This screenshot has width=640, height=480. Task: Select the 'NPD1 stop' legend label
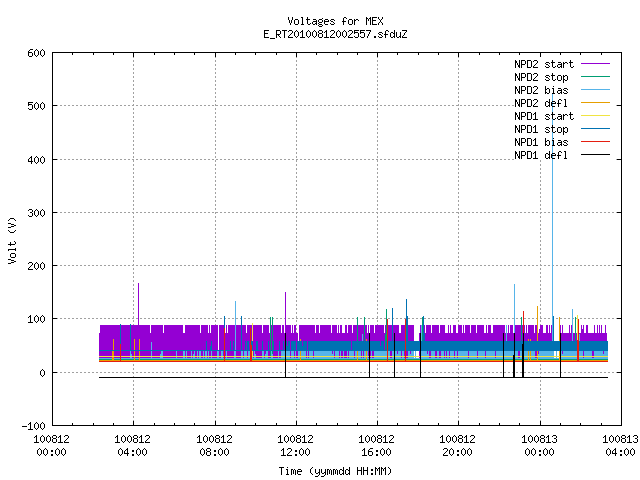[x=541, y=129]
